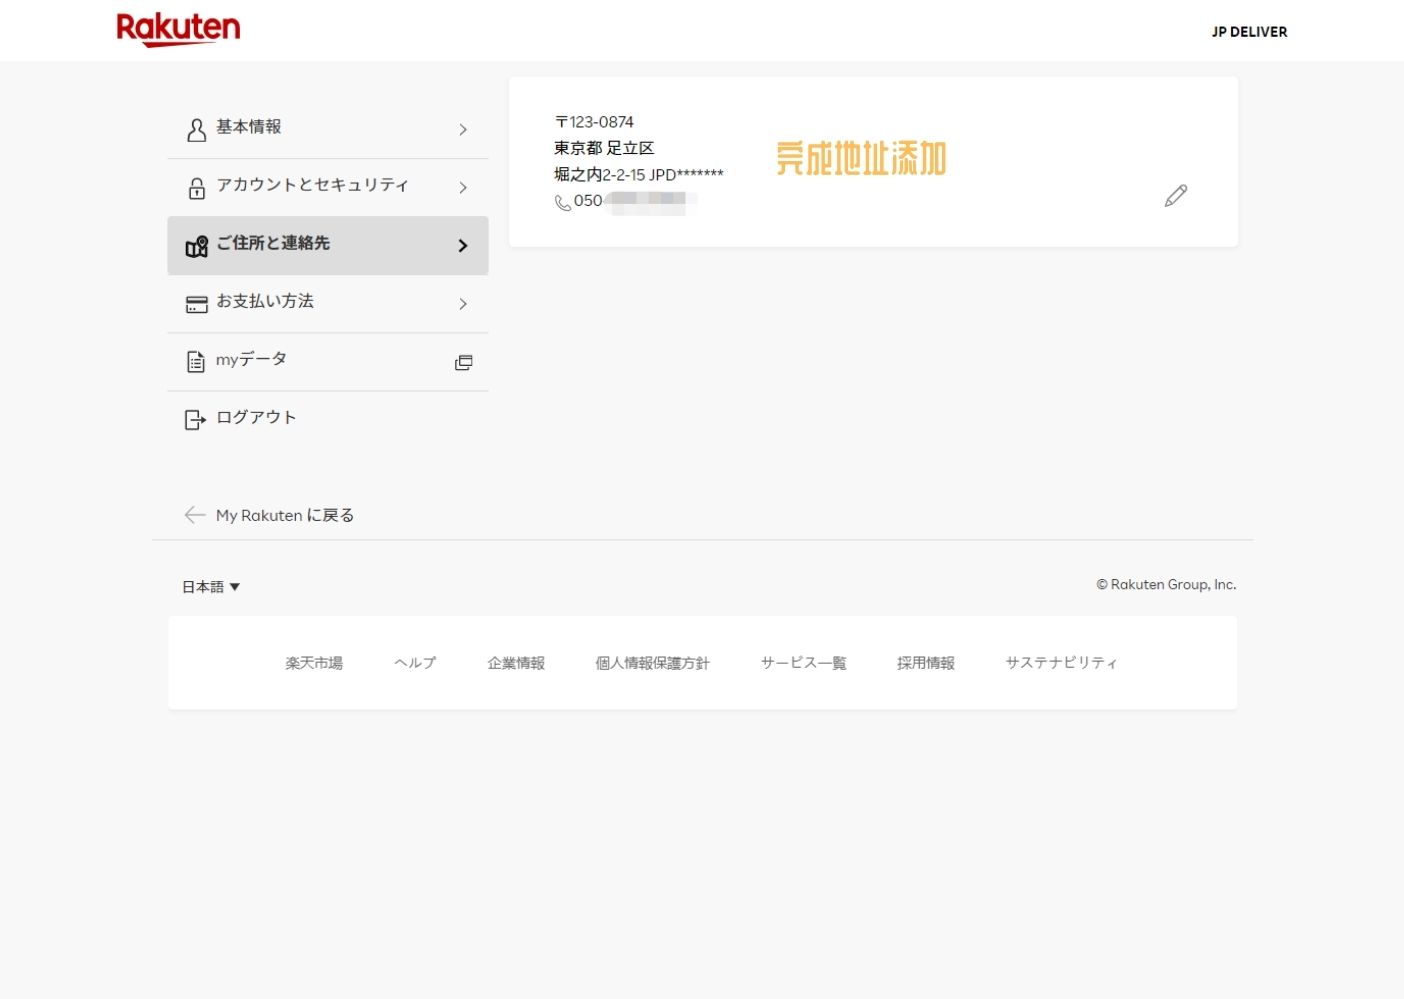Open 楽天市場 from the footer
The height and width of the screenshot is (999, 1404).
coord(313,662)
